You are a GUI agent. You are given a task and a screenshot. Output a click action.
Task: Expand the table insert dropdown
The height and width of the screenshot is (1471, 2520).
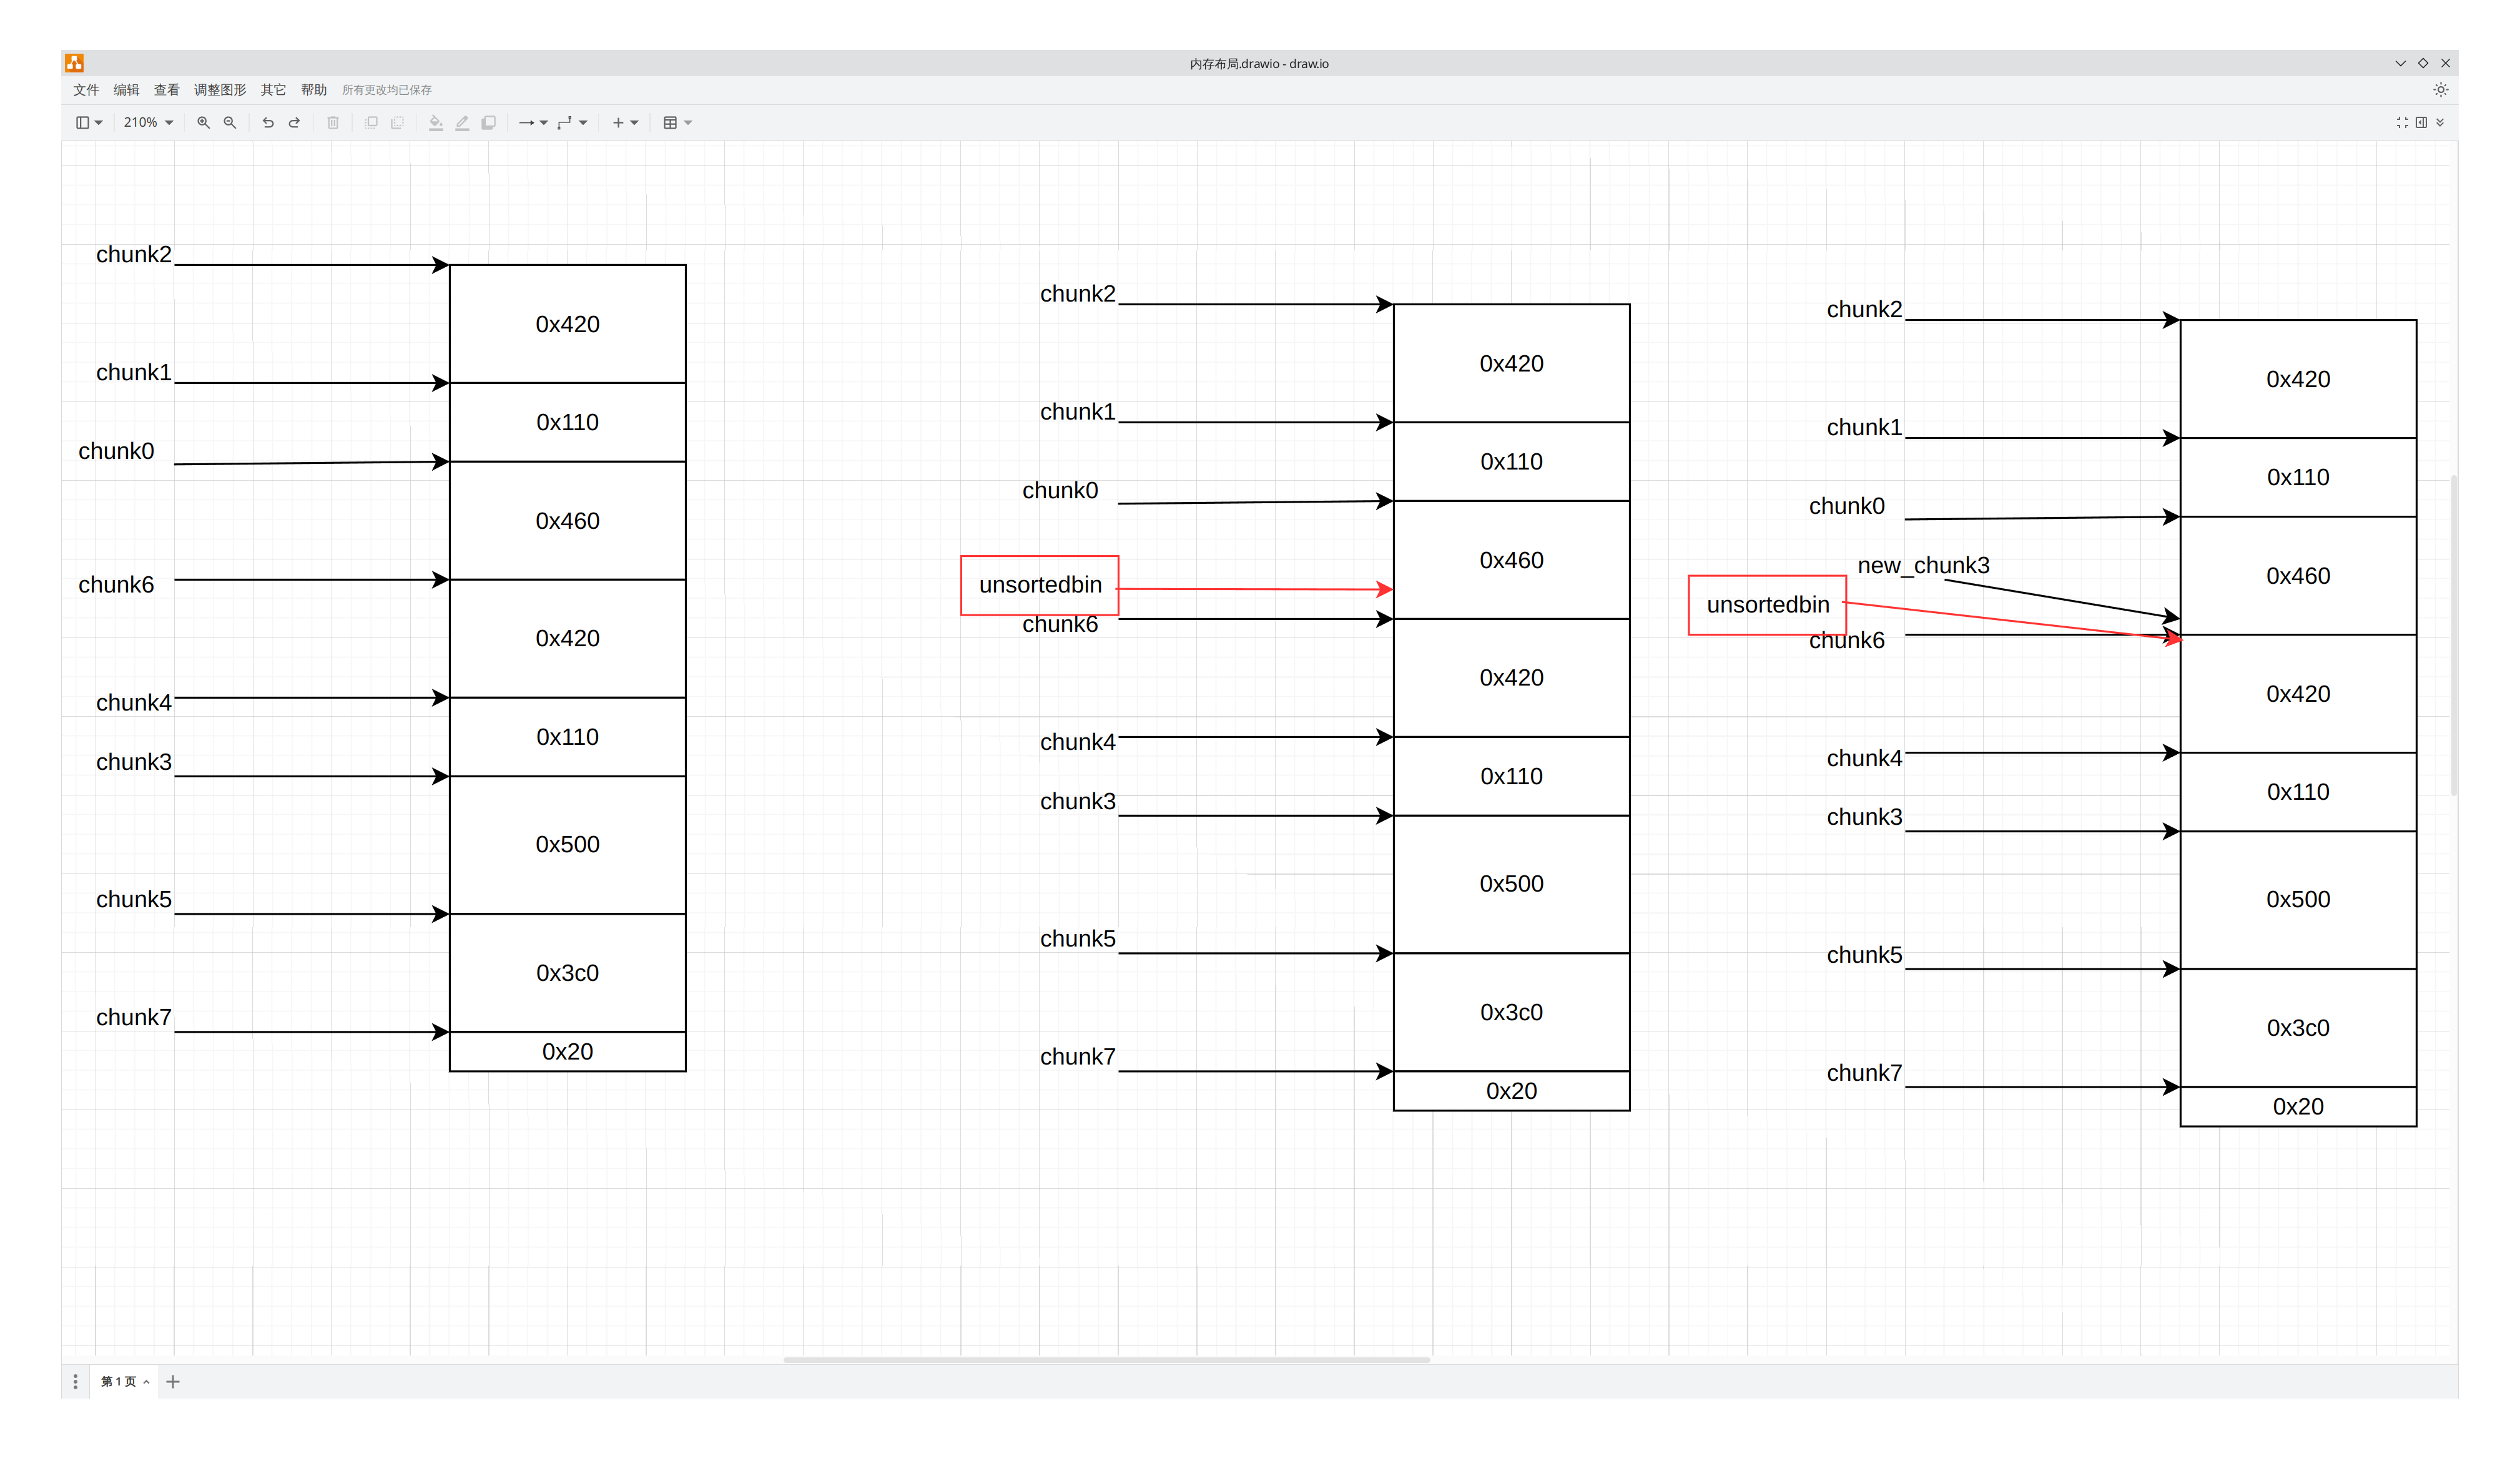677,123
